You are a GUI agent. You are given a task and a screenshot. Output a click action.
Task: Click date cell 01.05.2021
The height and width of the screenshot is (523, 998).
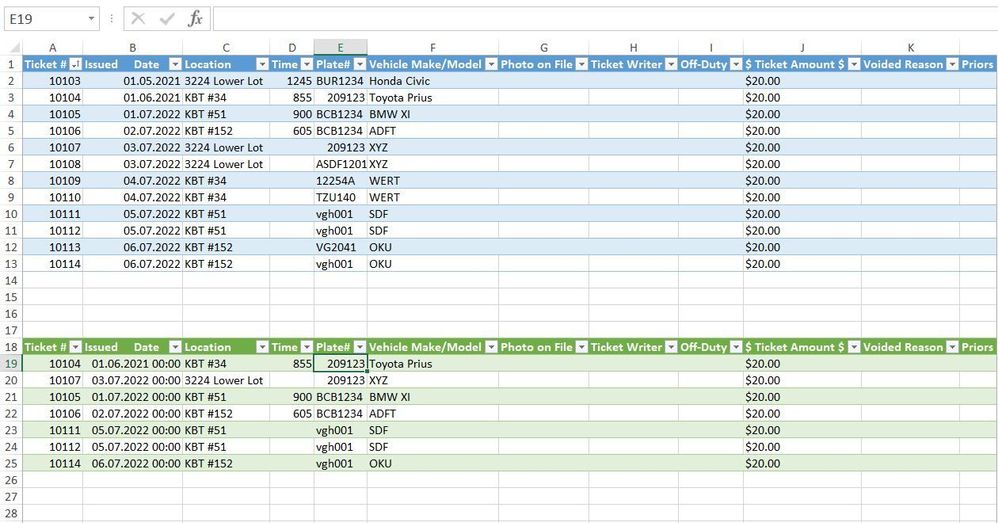coord(132,81)
